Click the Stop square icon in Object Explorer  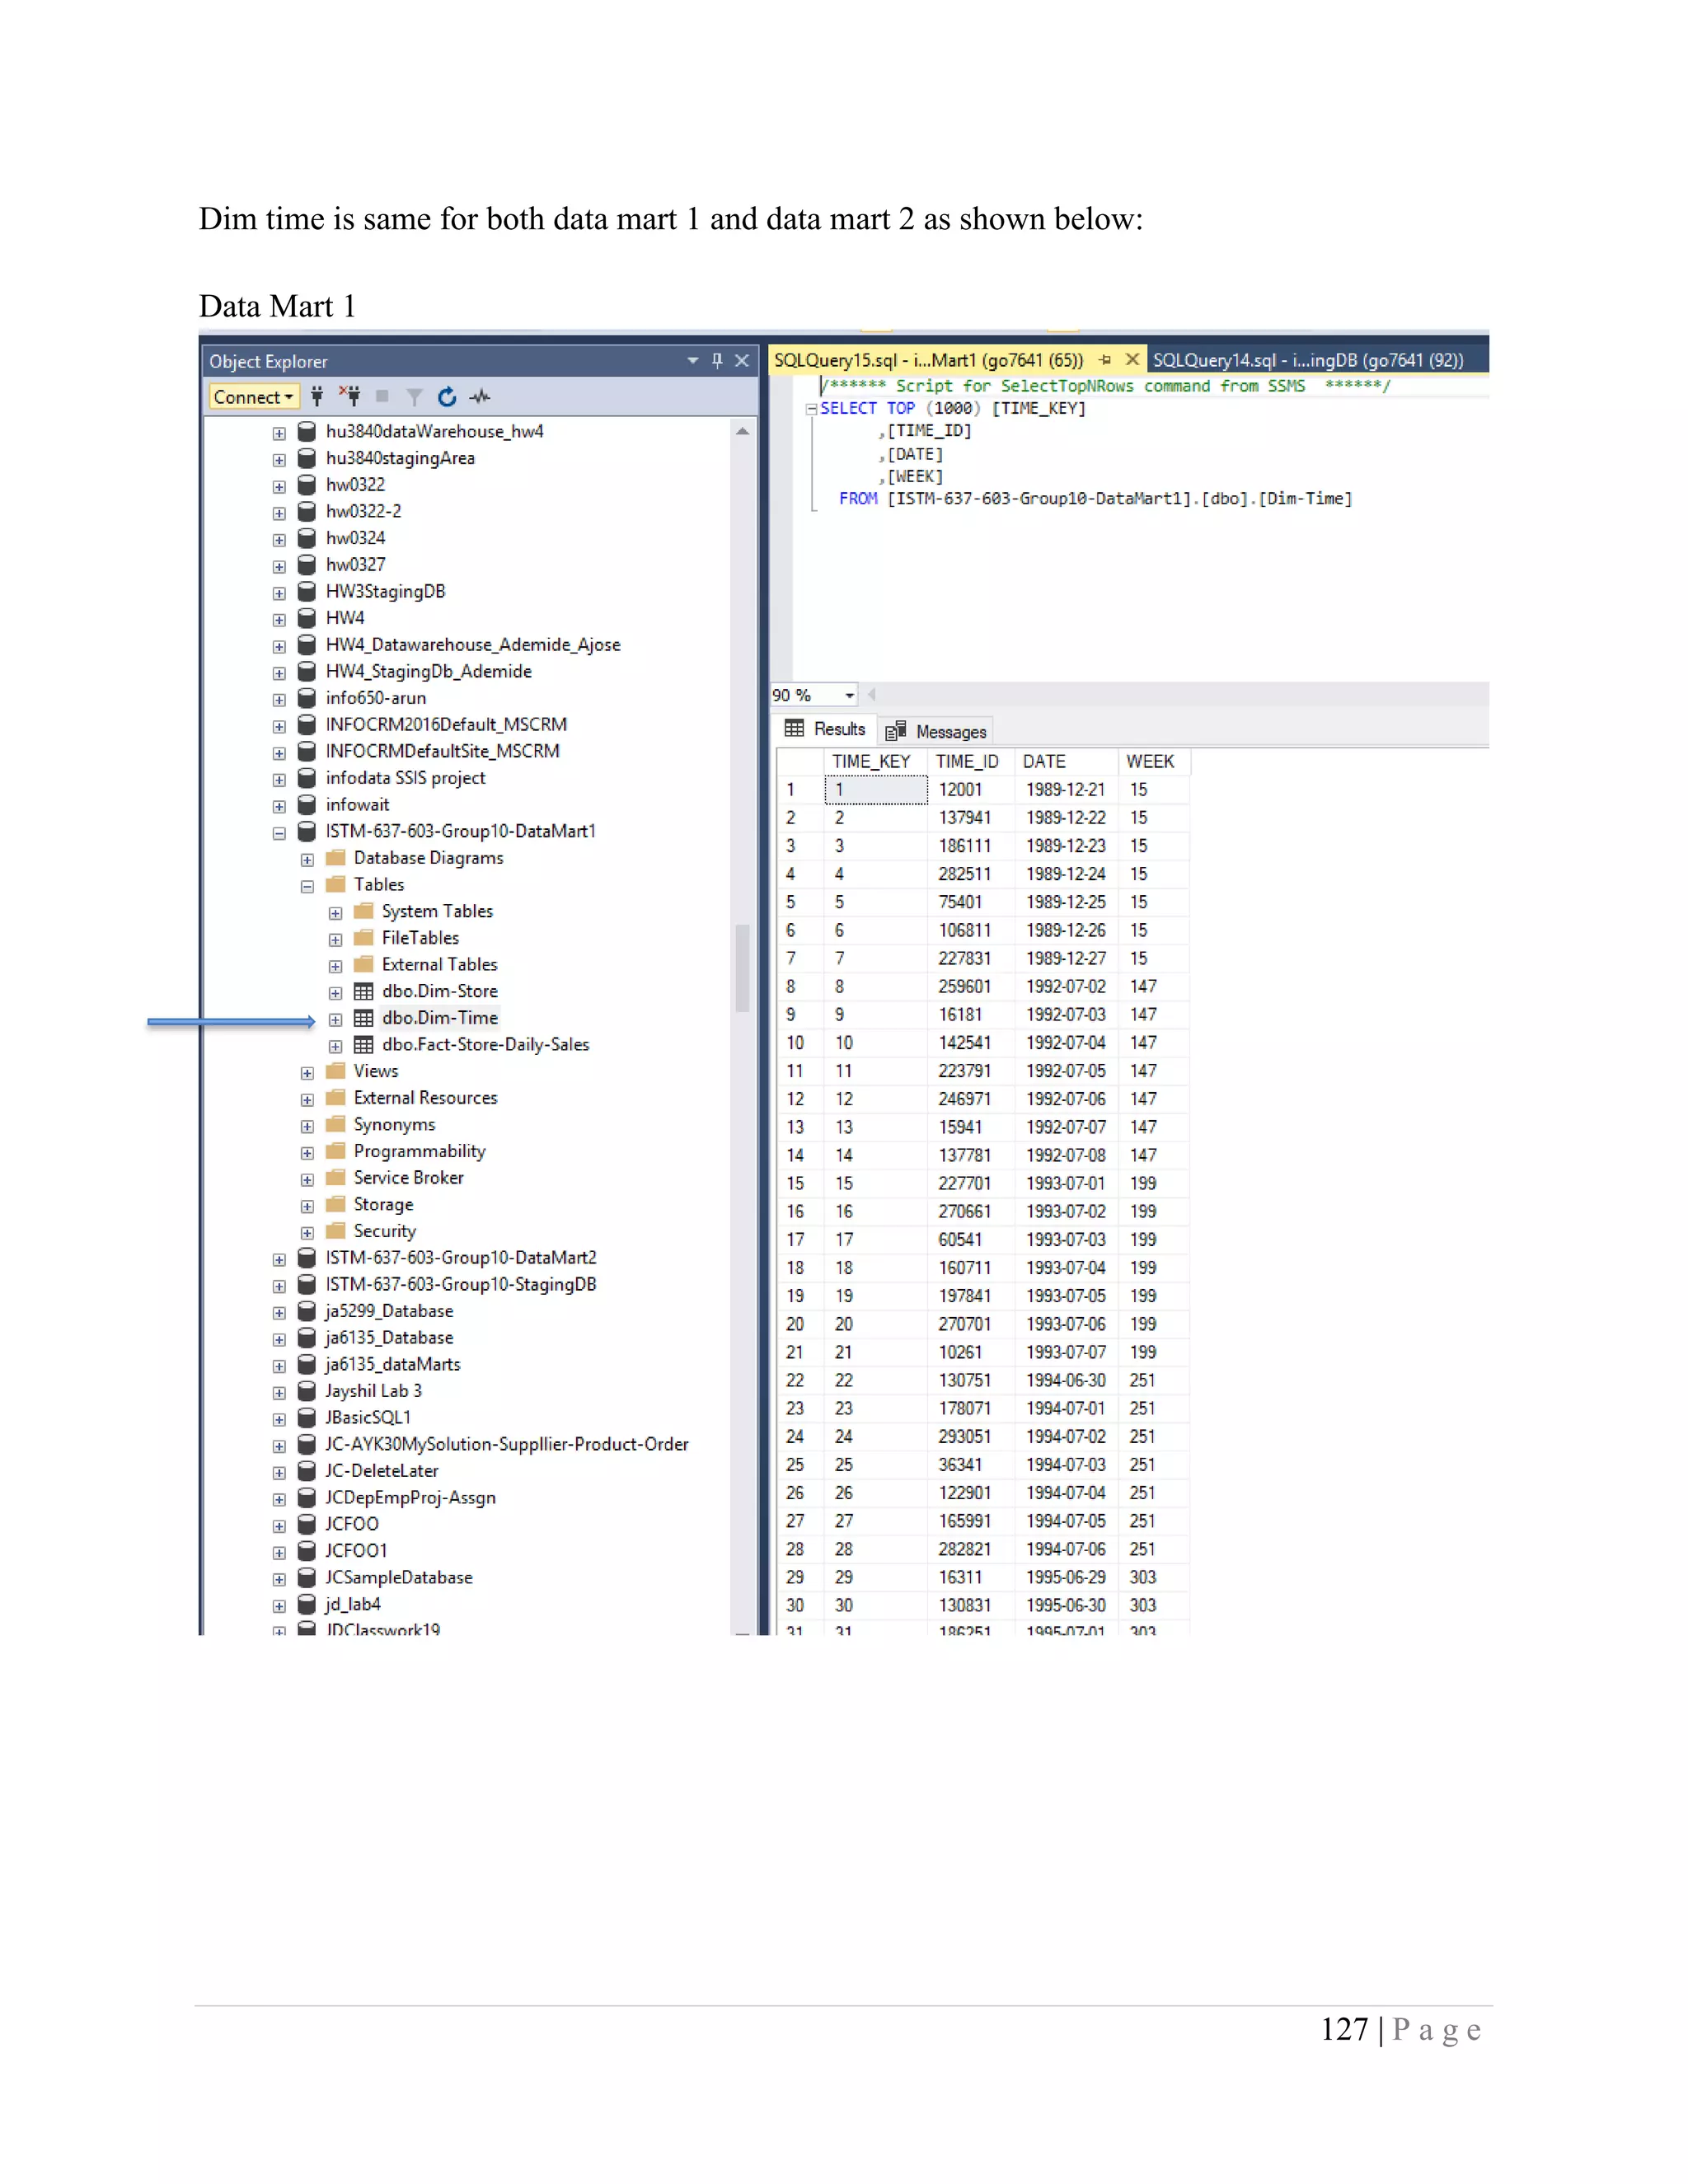tap(382, 397)
